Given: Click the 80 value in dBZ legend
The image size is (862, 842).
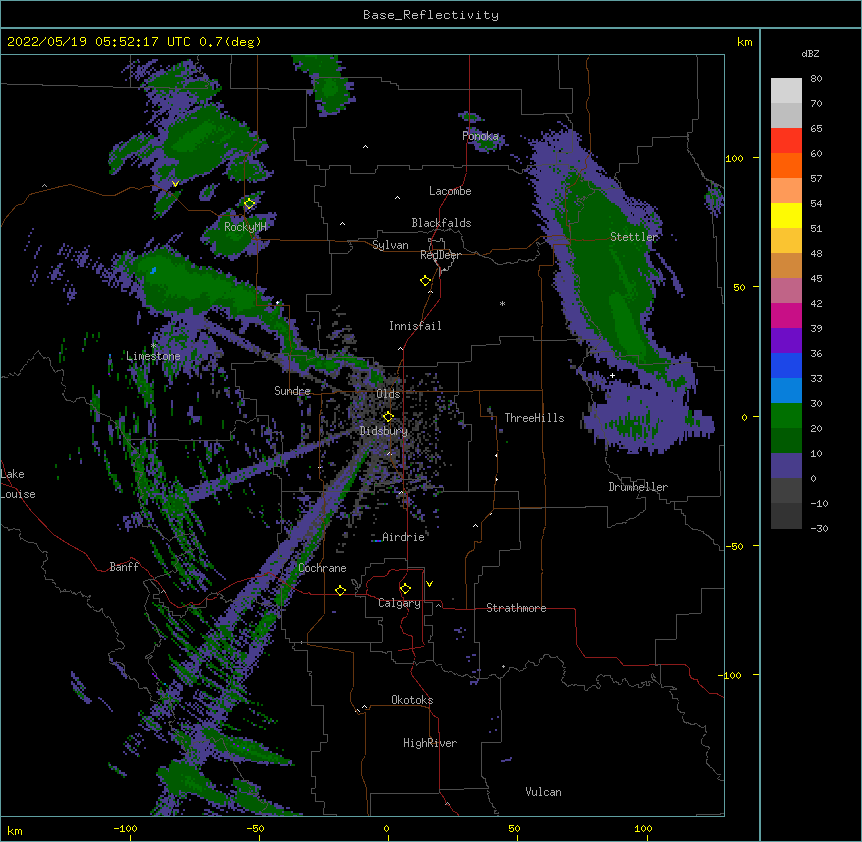Looking at the screenshot, I should tap(816, 79).
